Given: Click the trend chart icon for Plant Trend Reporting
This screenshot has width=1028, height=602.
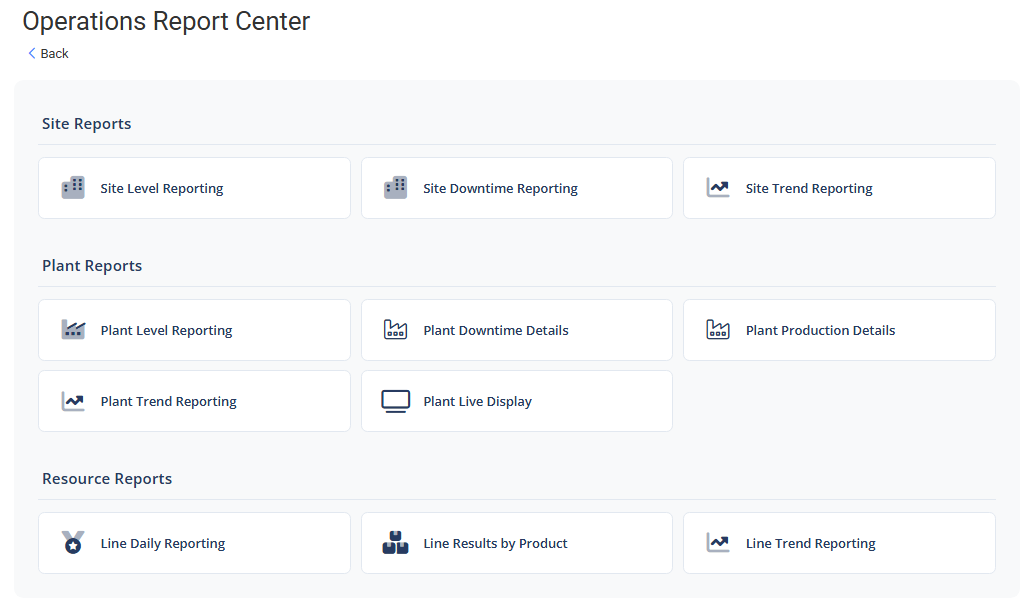Looking at the screenshot, I should pyautogui.click(x=73, y=401).
